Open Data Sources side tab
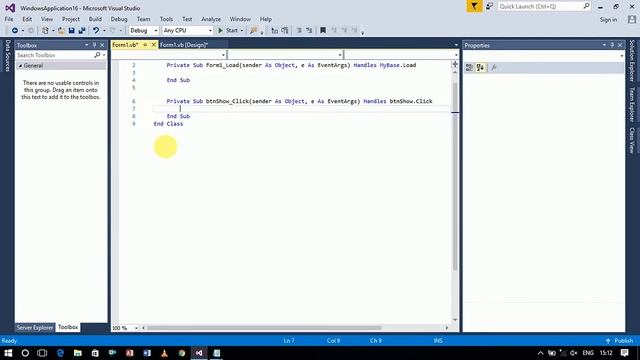 click(x=7, y=56)
